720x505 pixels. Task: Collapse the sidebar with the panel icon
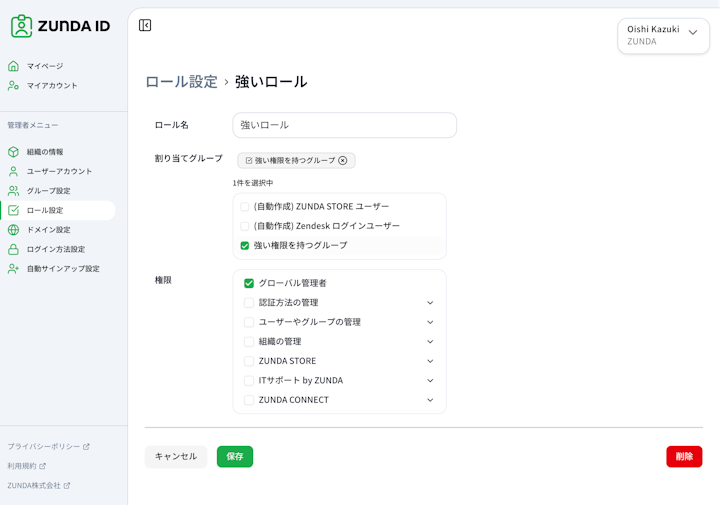(x=145, y=25)
